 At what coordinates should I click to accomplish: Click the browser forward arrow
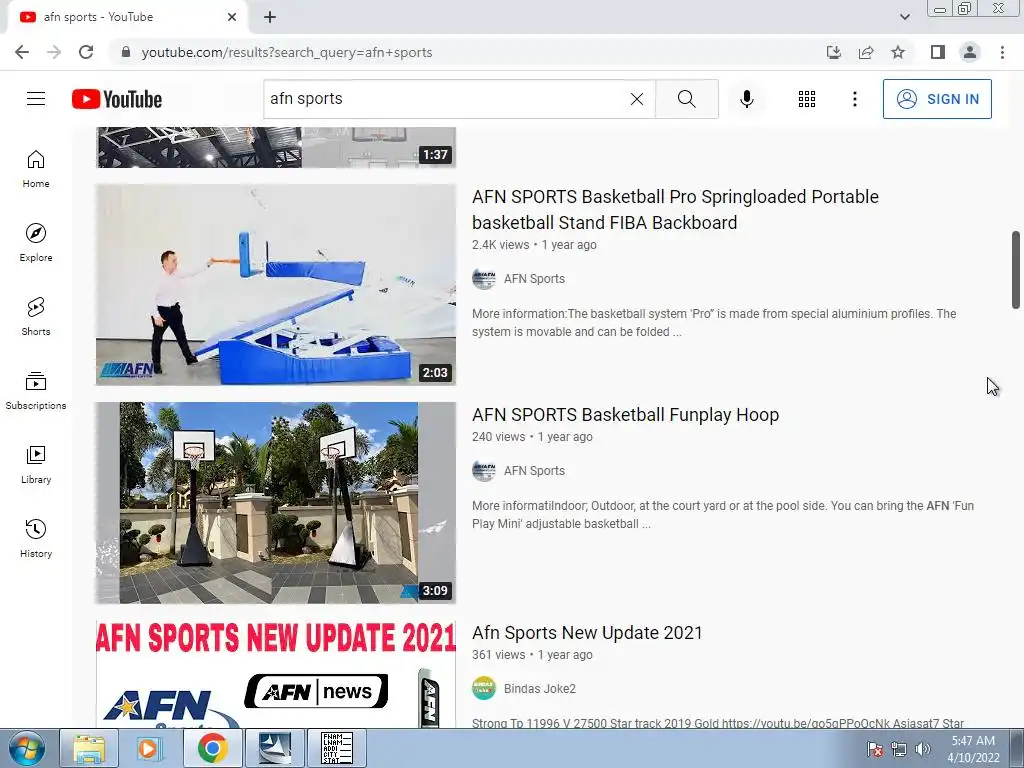point(54,52)
